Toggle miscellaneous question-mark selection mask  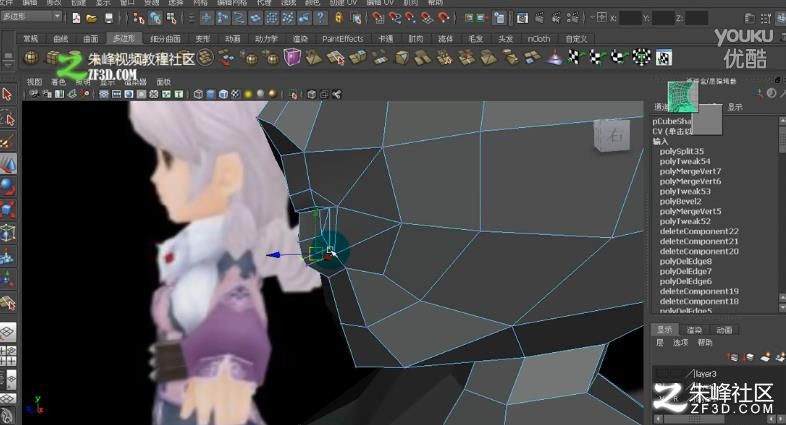[x=320, y=19]
